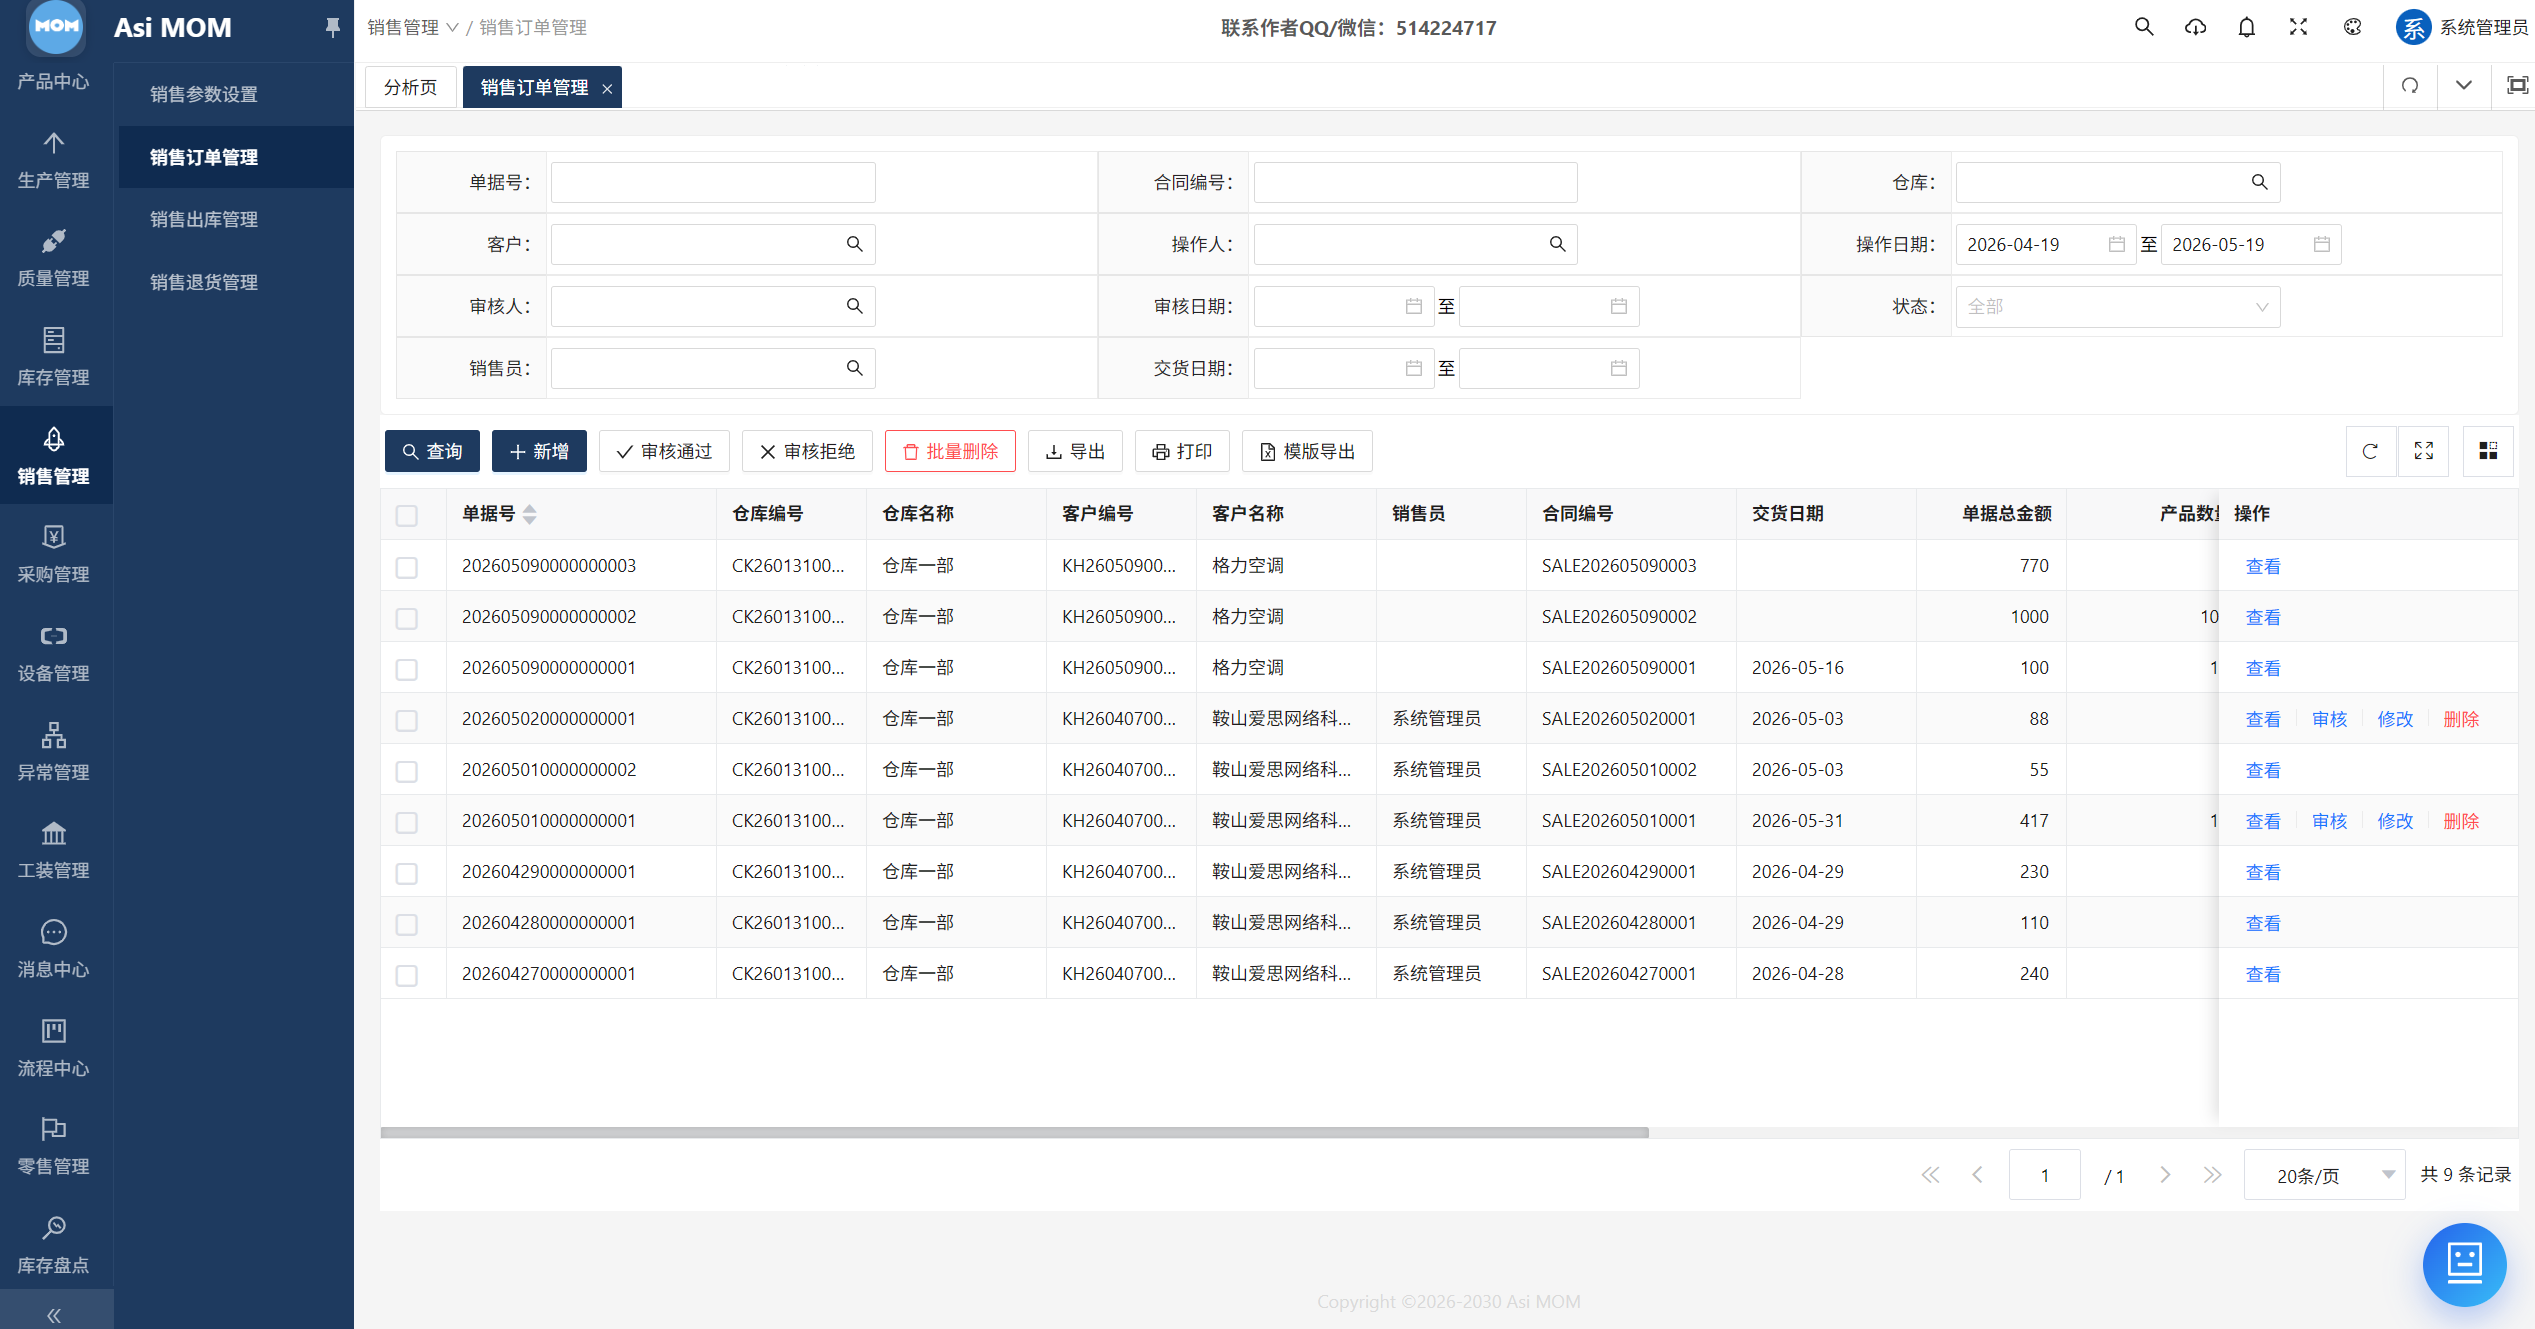Check row 202605010000000001
This screenshot has width=2535, height=1329.
(x=406, y=822)
